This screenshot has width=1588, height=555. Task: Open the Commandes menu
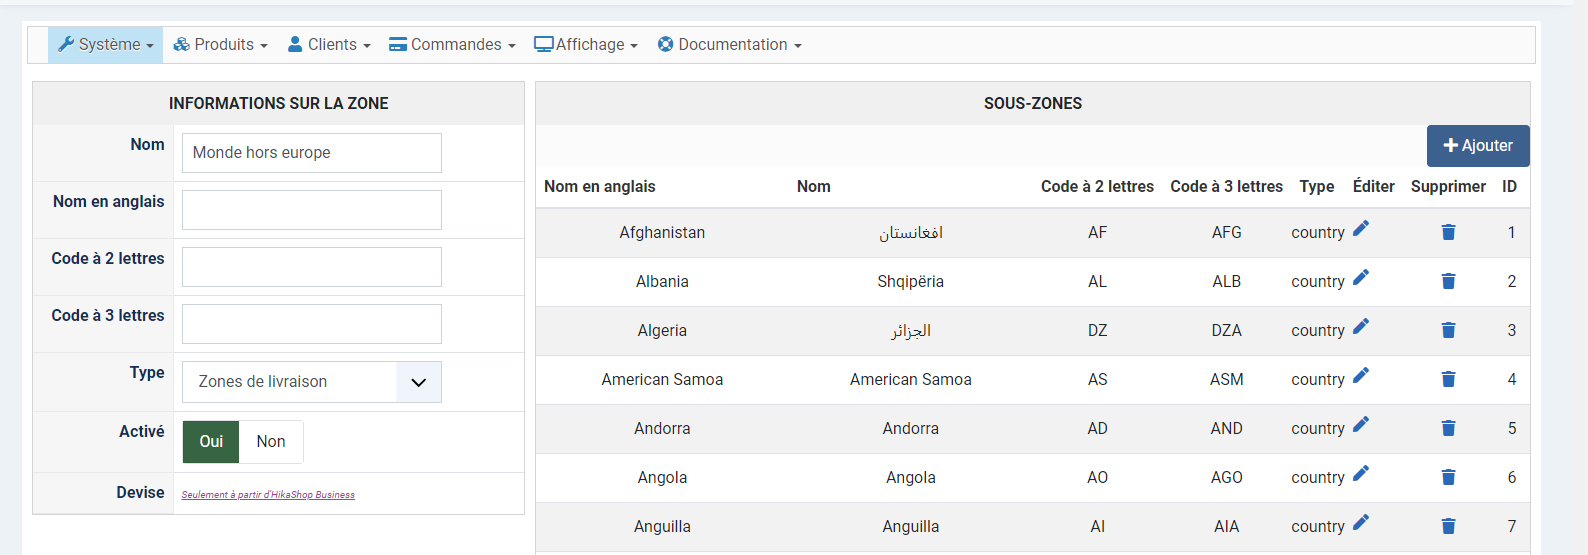point(453,45)
